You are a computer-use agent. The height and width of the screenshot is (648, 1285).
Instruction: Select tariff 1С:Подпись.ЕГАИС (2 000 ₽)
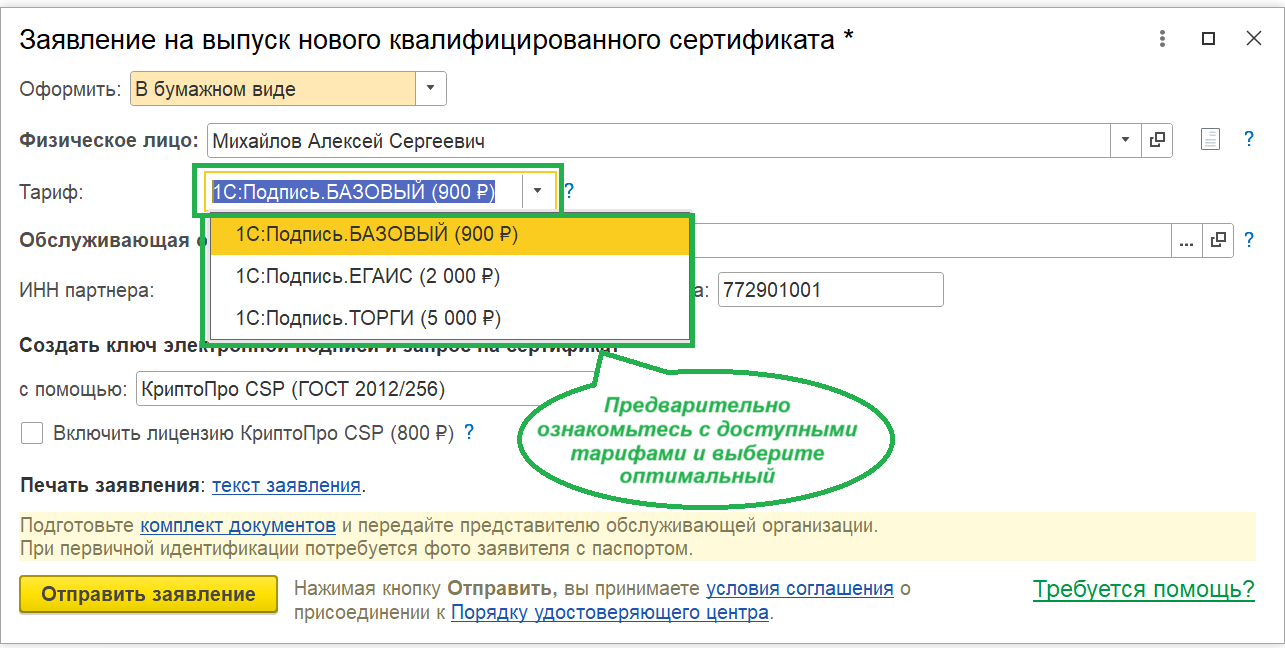[x=368, y=276]
